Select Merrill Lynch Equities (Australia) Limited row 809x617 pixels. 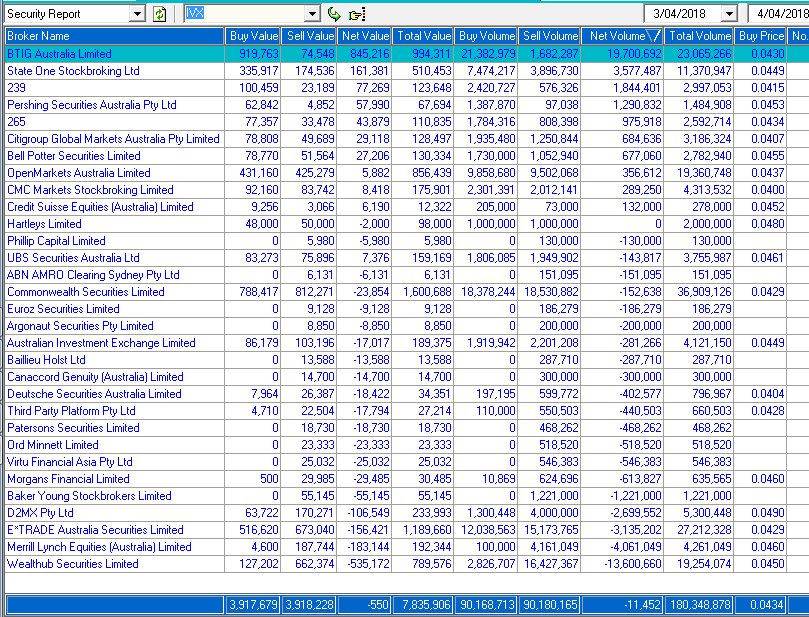click(407, 547)
